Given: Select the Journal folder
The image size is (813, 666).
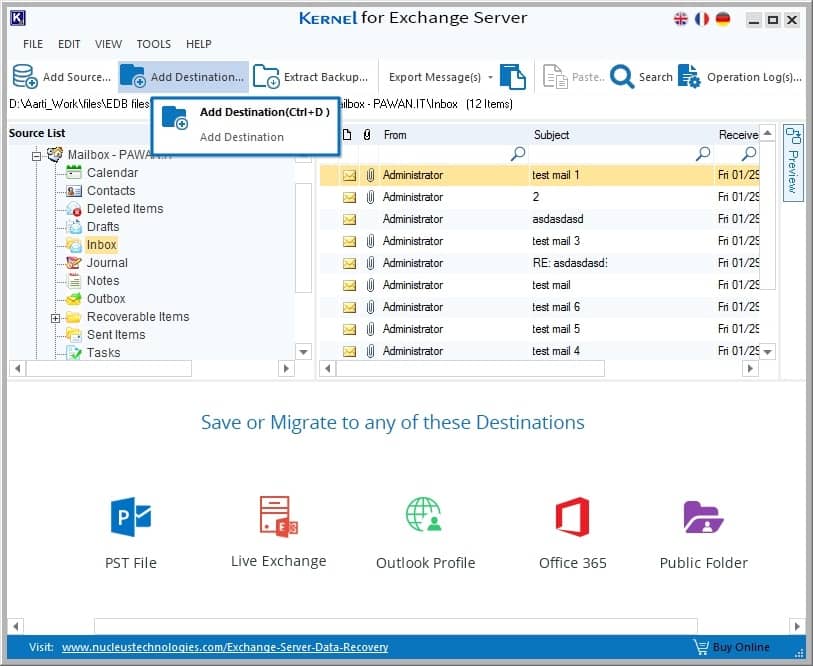Looking at the screenshot, I should tap(107, 263).
